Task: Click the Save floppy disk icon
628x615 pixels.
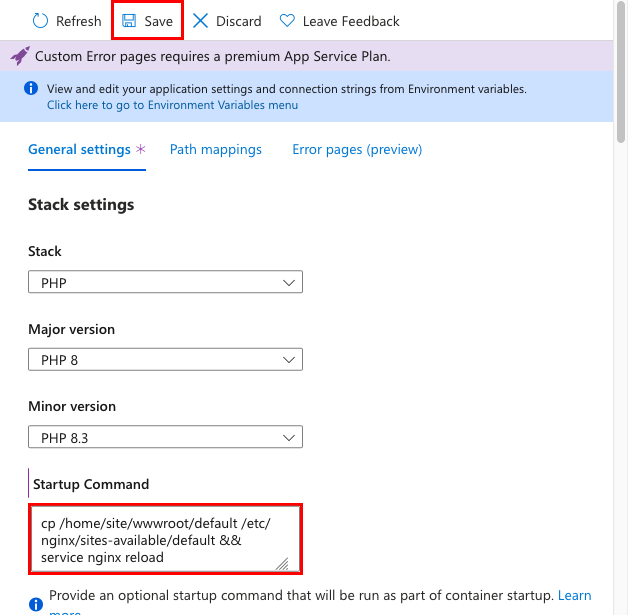Action: coord(129,21)
